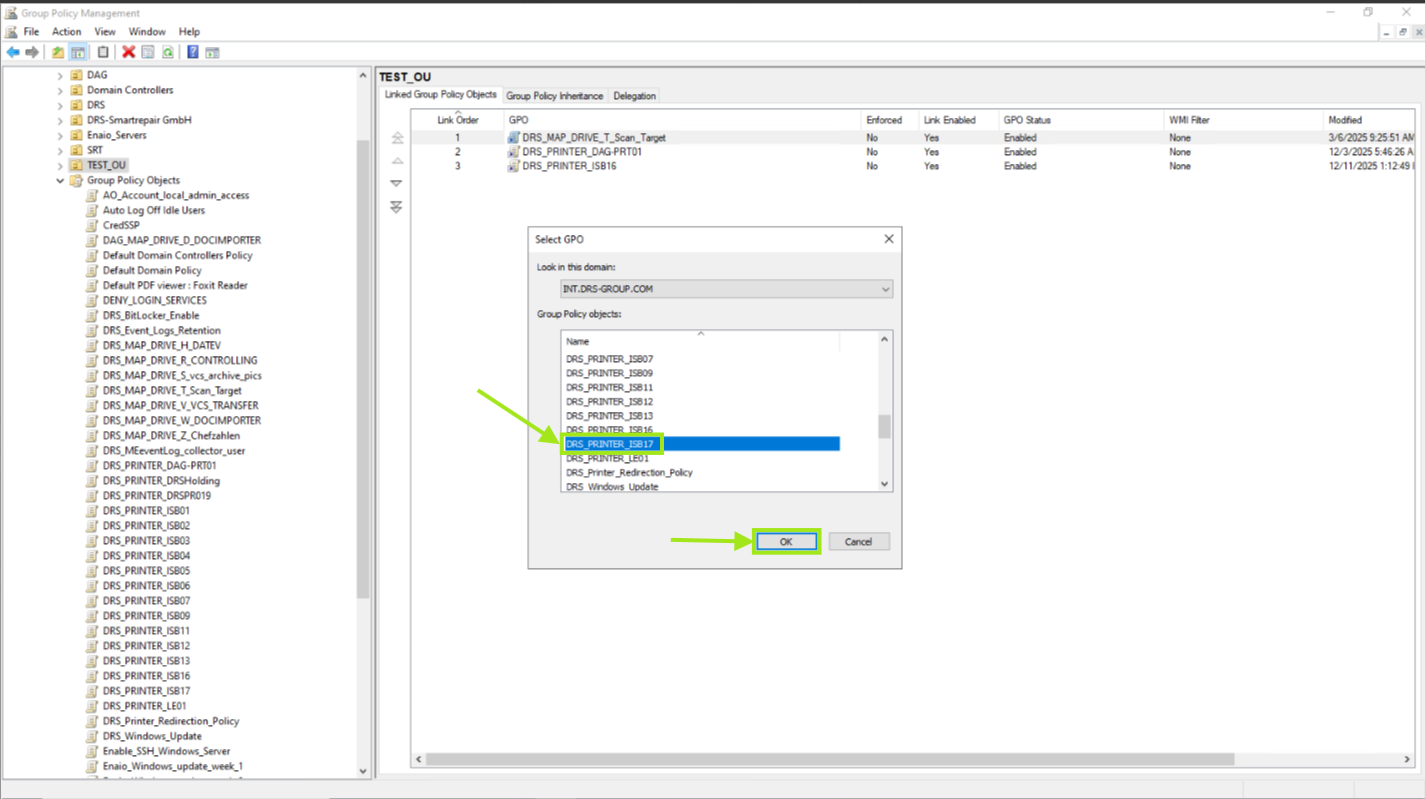Collapse the Group Policy Objects node

click(60, 181)
